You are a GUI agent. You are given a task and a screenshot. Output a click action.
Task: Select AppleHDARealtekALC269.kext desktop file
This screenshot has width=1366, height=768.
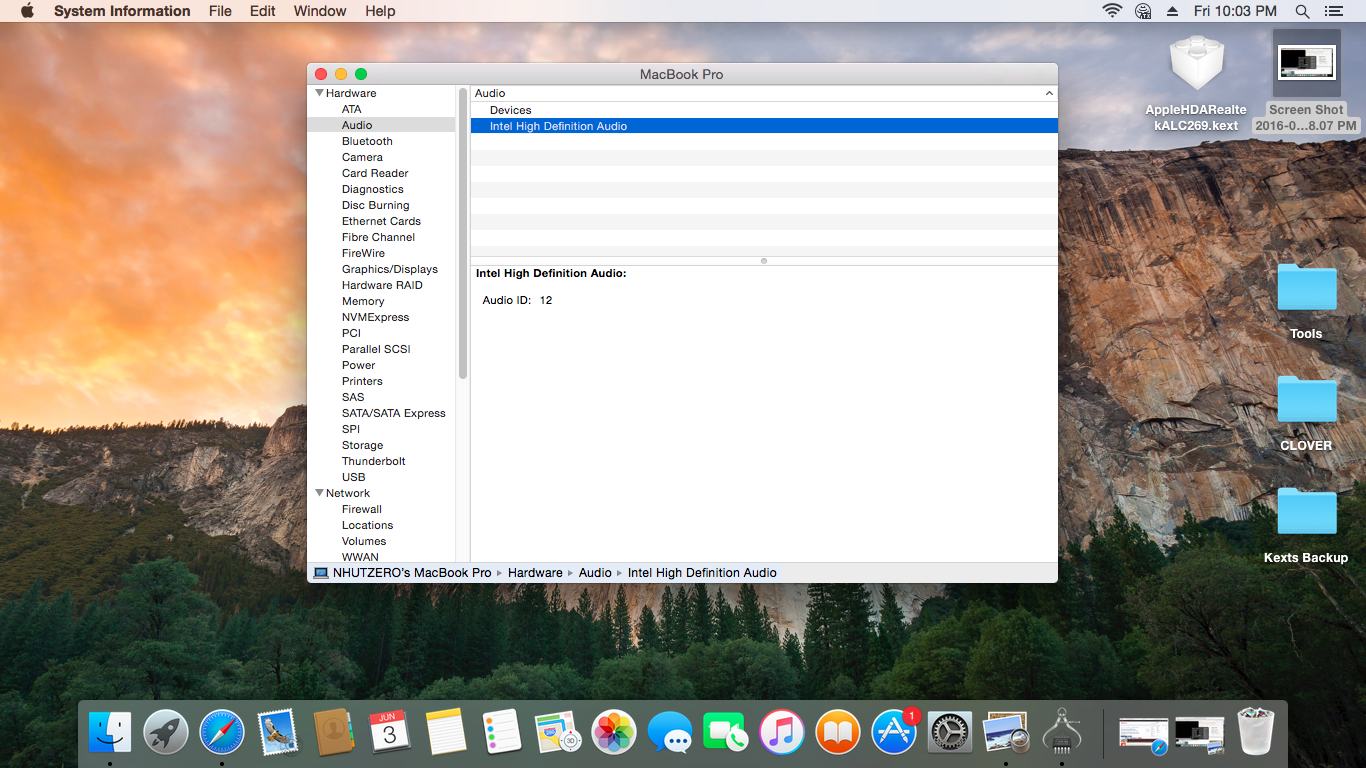point(1196,84)
